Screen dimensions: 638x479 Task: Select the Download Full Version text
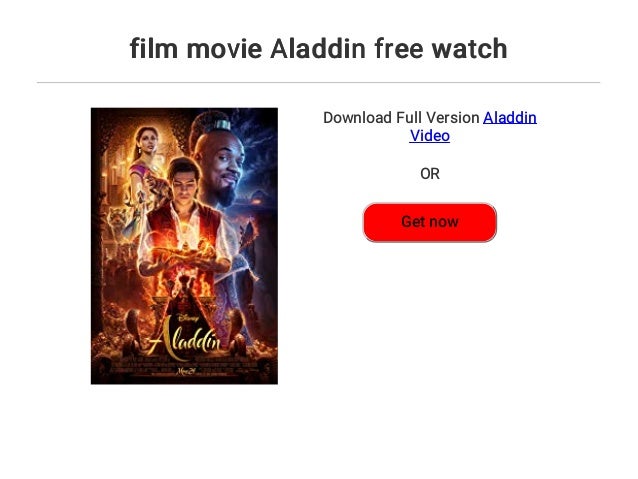click(x=401, y=118)
